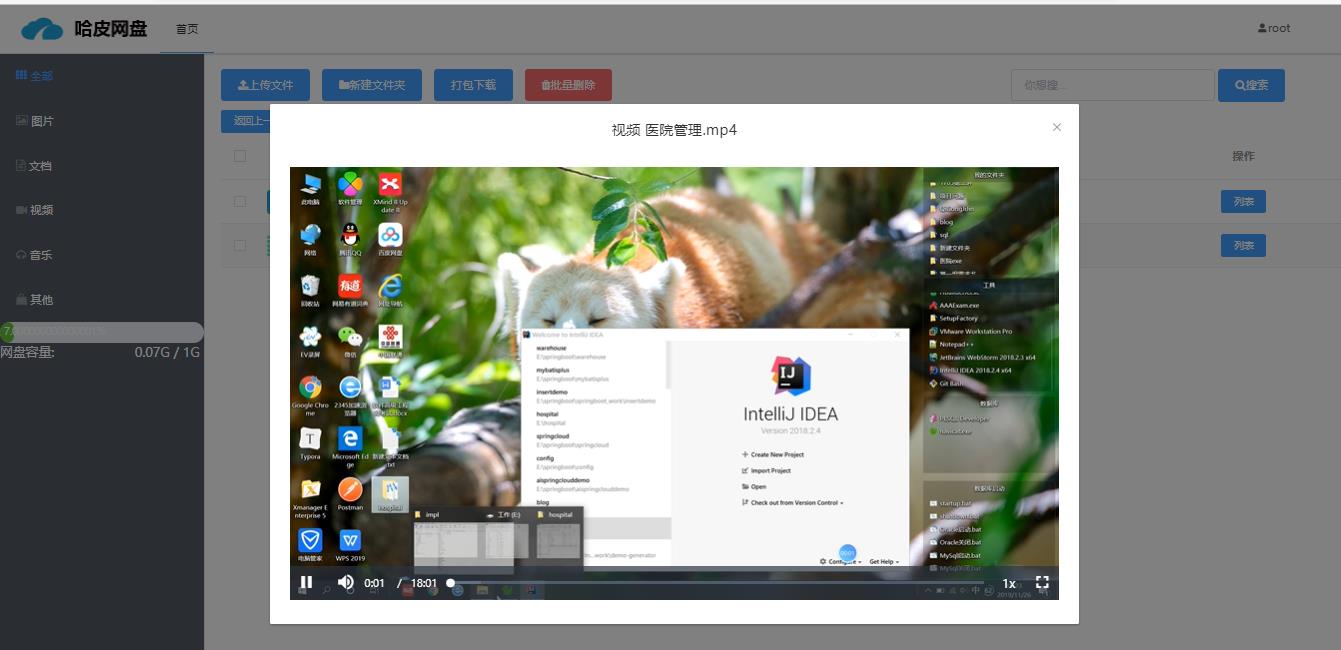
Task: Open the 文档 category in sidebar
Action: coord(34,166)
